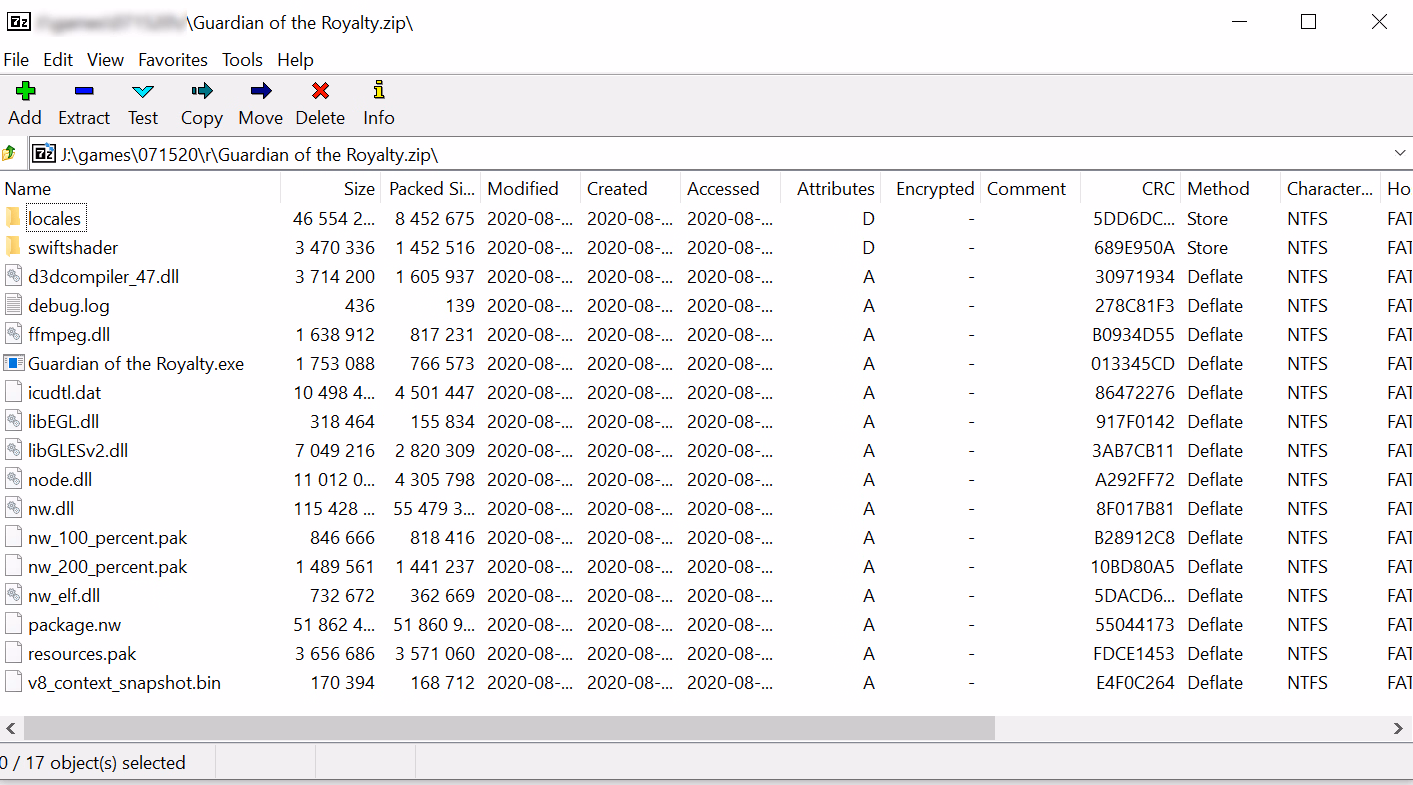Select the libEGL.dll file icon
This screenshot has width=1413, height=785.
(x=13, y=421)
